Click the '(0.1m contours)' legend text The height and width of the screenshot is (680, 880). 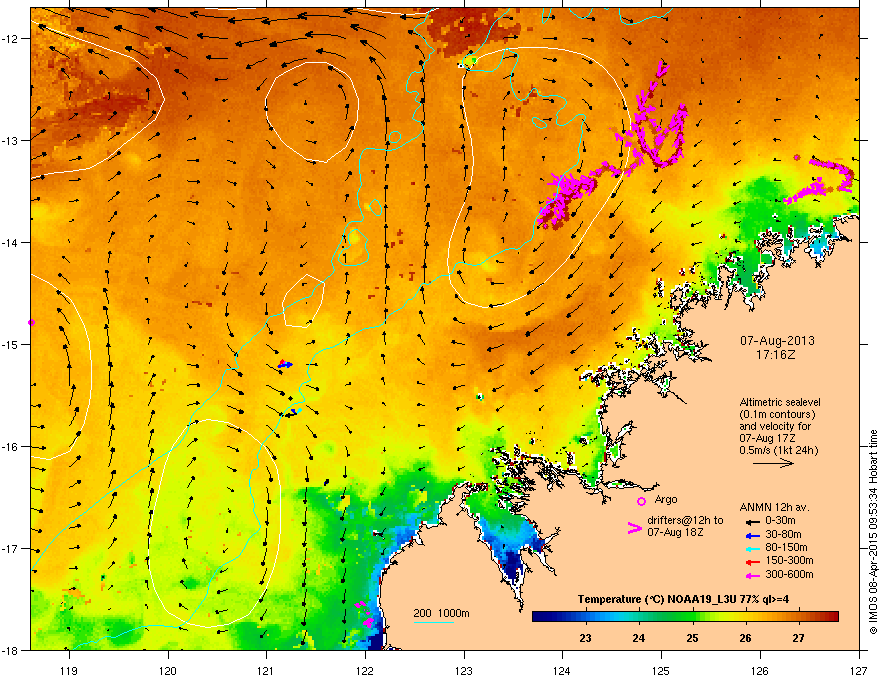click(x=777, y=415)
